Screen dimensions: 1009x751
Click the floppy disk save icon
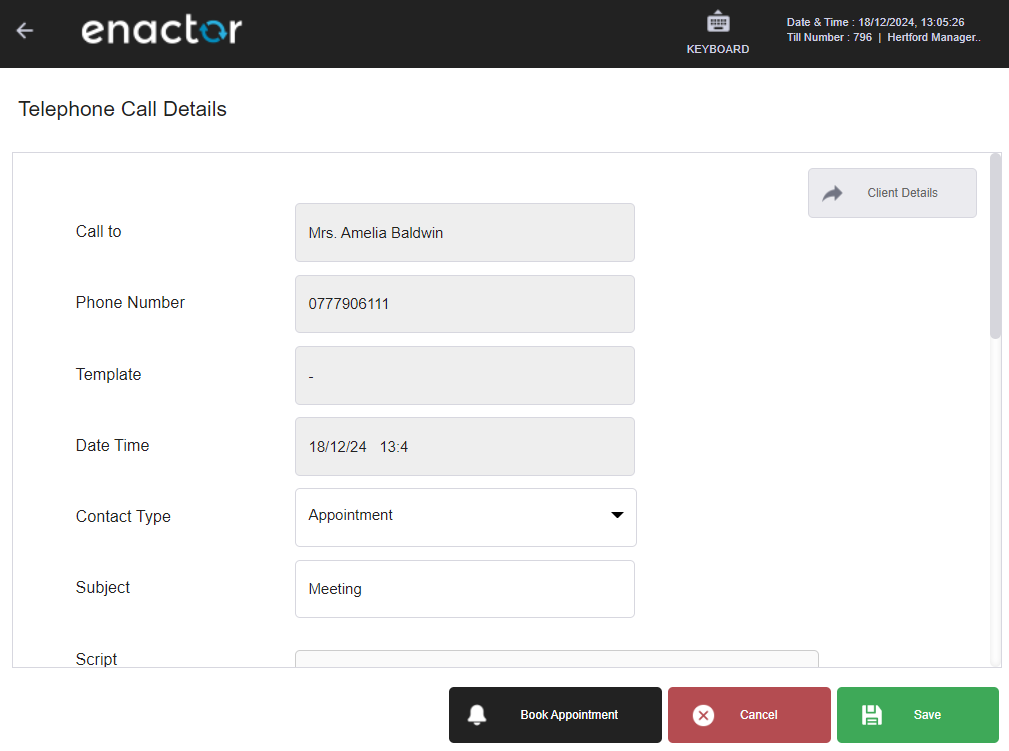(x=872, y=715)
